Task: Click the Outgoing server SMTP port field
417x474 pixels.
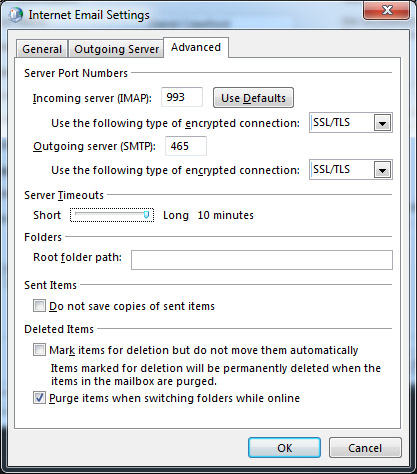Action: [186, 146]
